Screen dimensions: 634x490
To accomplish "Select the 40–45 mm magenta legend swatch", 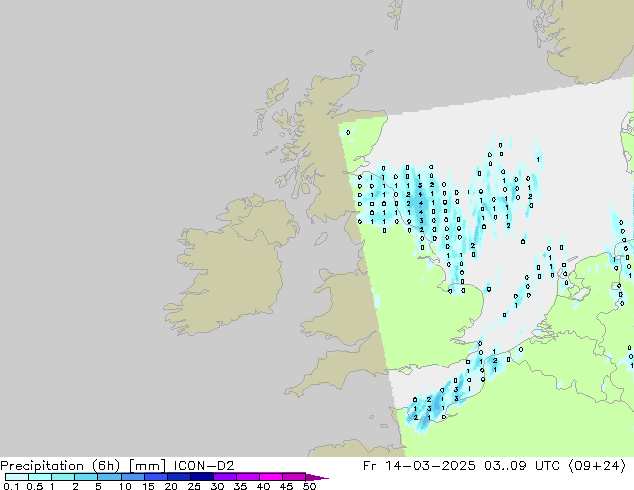I will tap(271, 477).
